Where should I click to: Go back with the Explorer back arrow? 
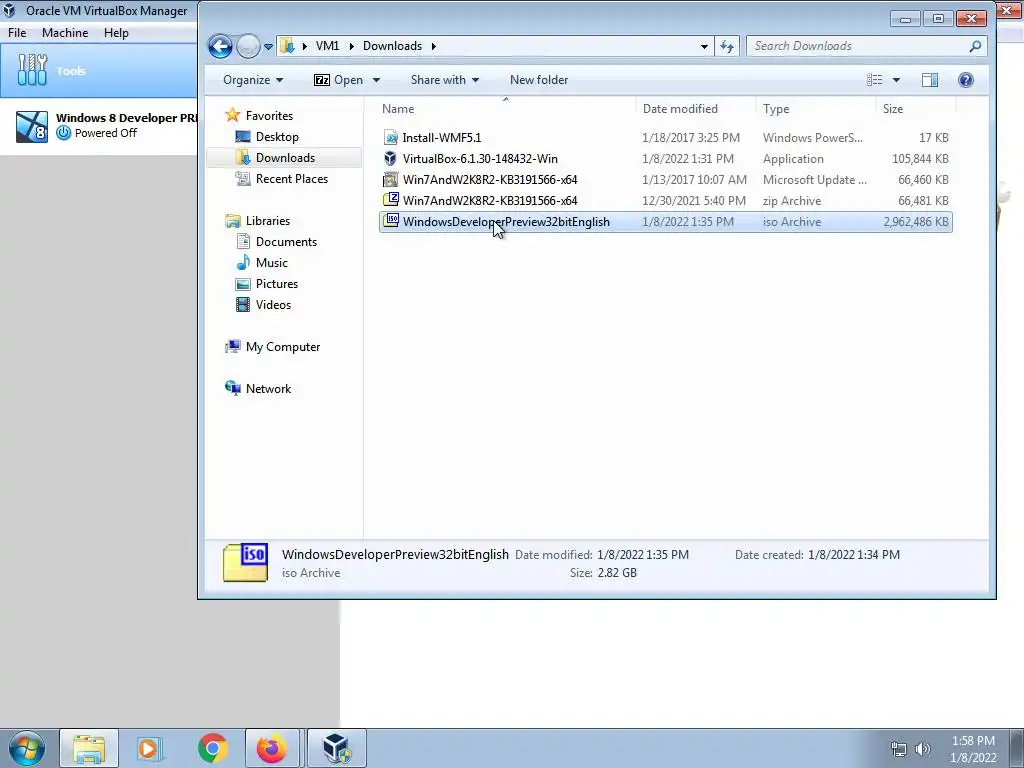(221, 46)
